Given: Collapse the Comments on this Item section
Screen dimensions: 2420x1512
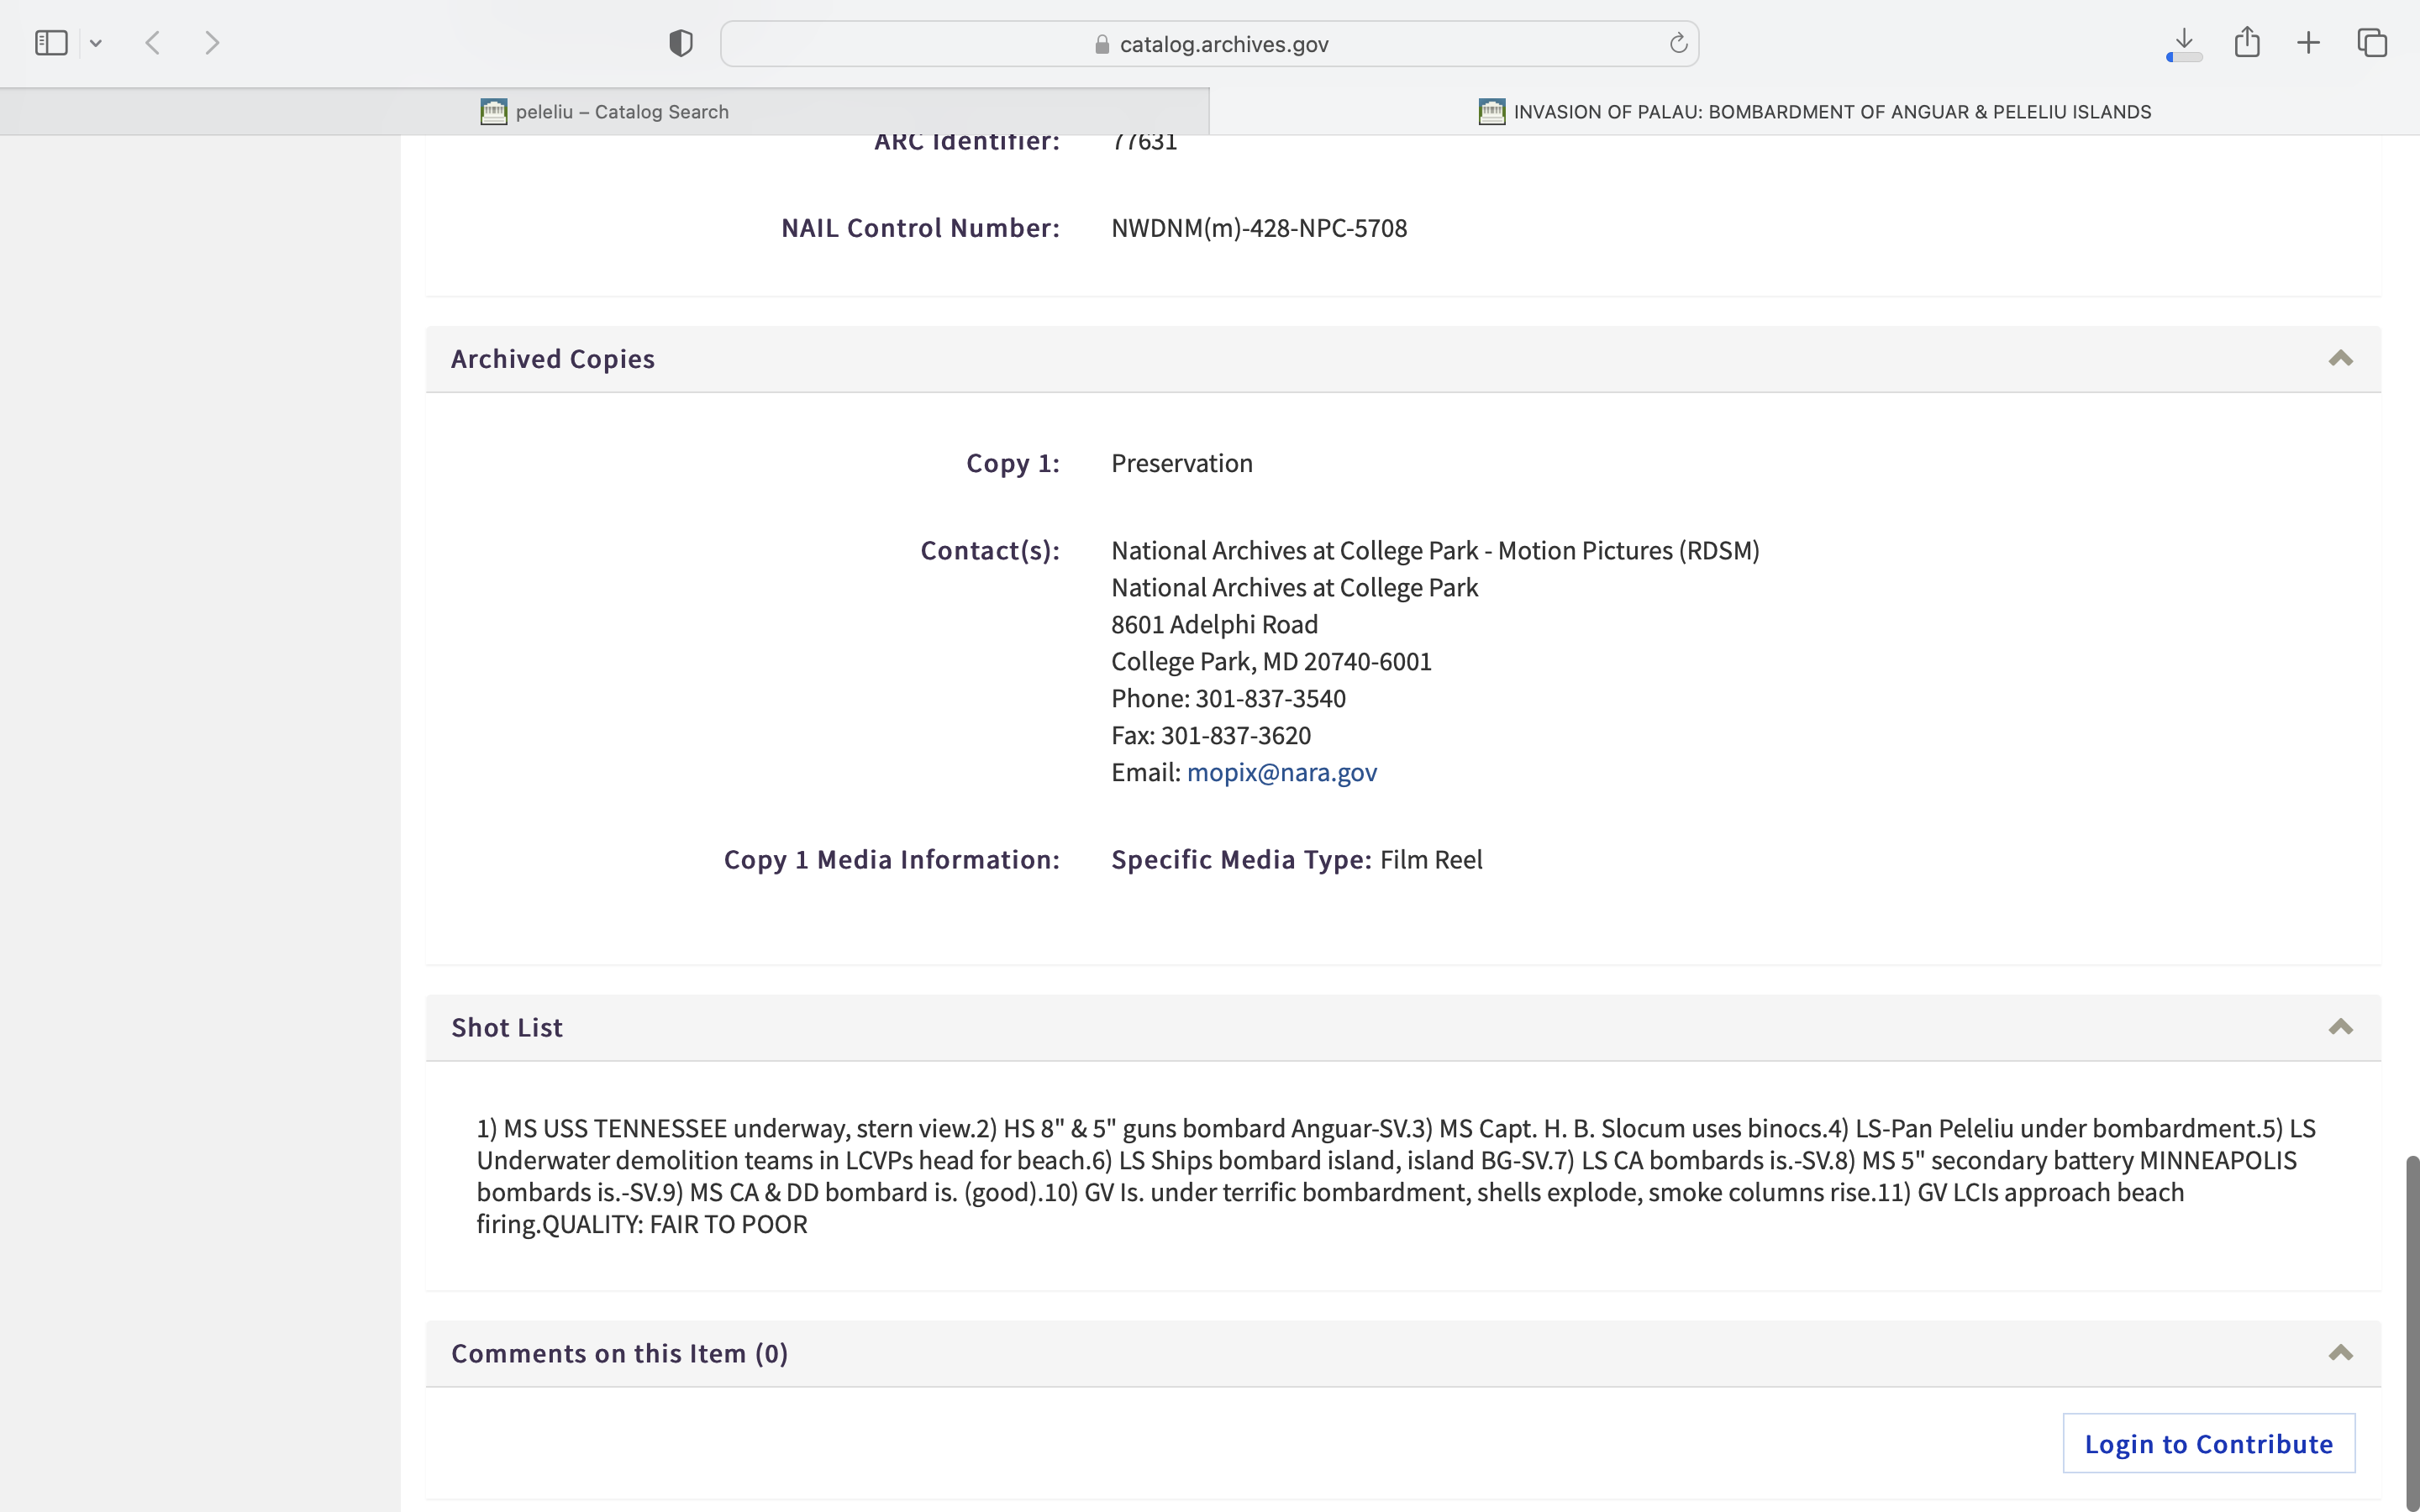Looking at the screenshot, I should (x=2340, y=1353).
